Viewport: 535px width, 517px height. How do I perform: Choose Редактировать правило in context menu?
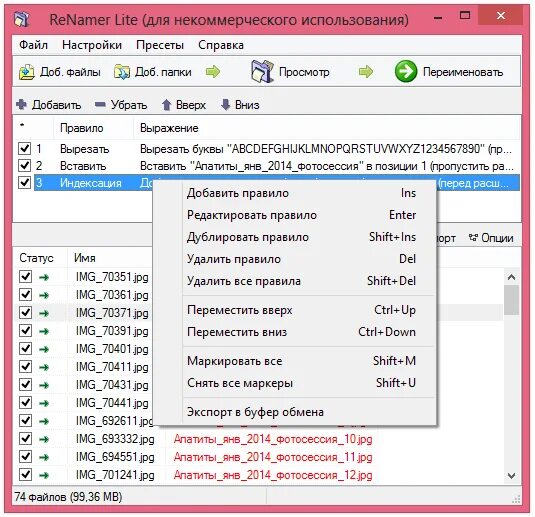[295, 215]
